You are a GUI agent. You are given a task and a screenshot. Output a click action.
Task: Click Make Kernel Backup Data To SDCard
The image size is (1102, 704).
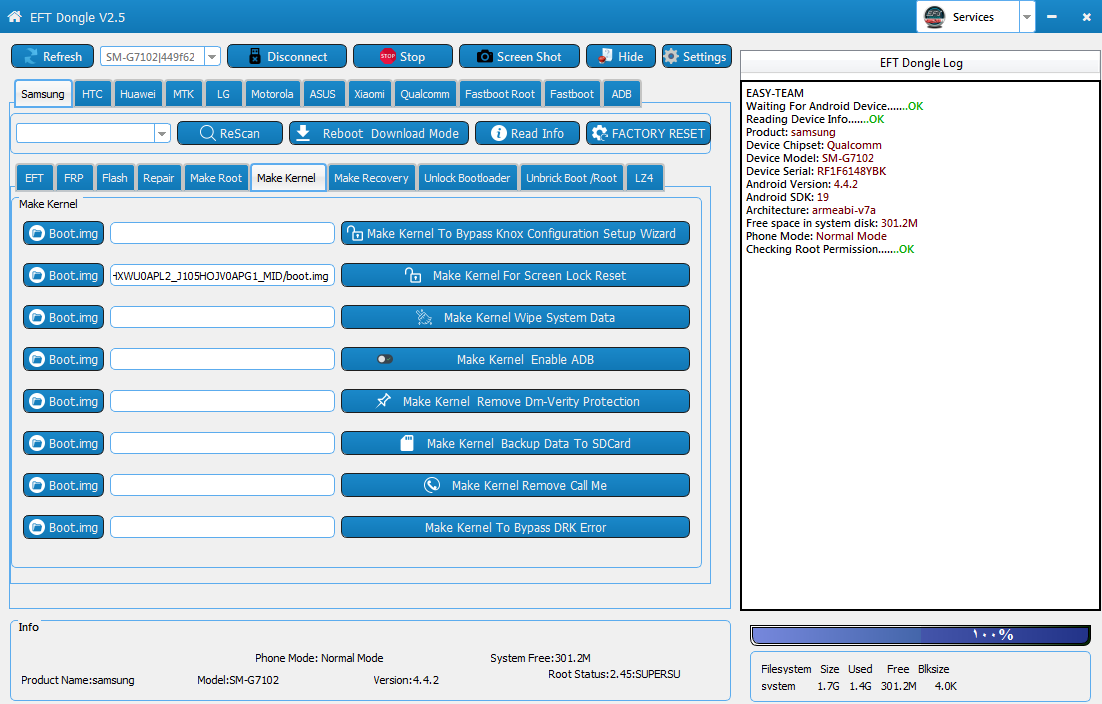[515, 443]
